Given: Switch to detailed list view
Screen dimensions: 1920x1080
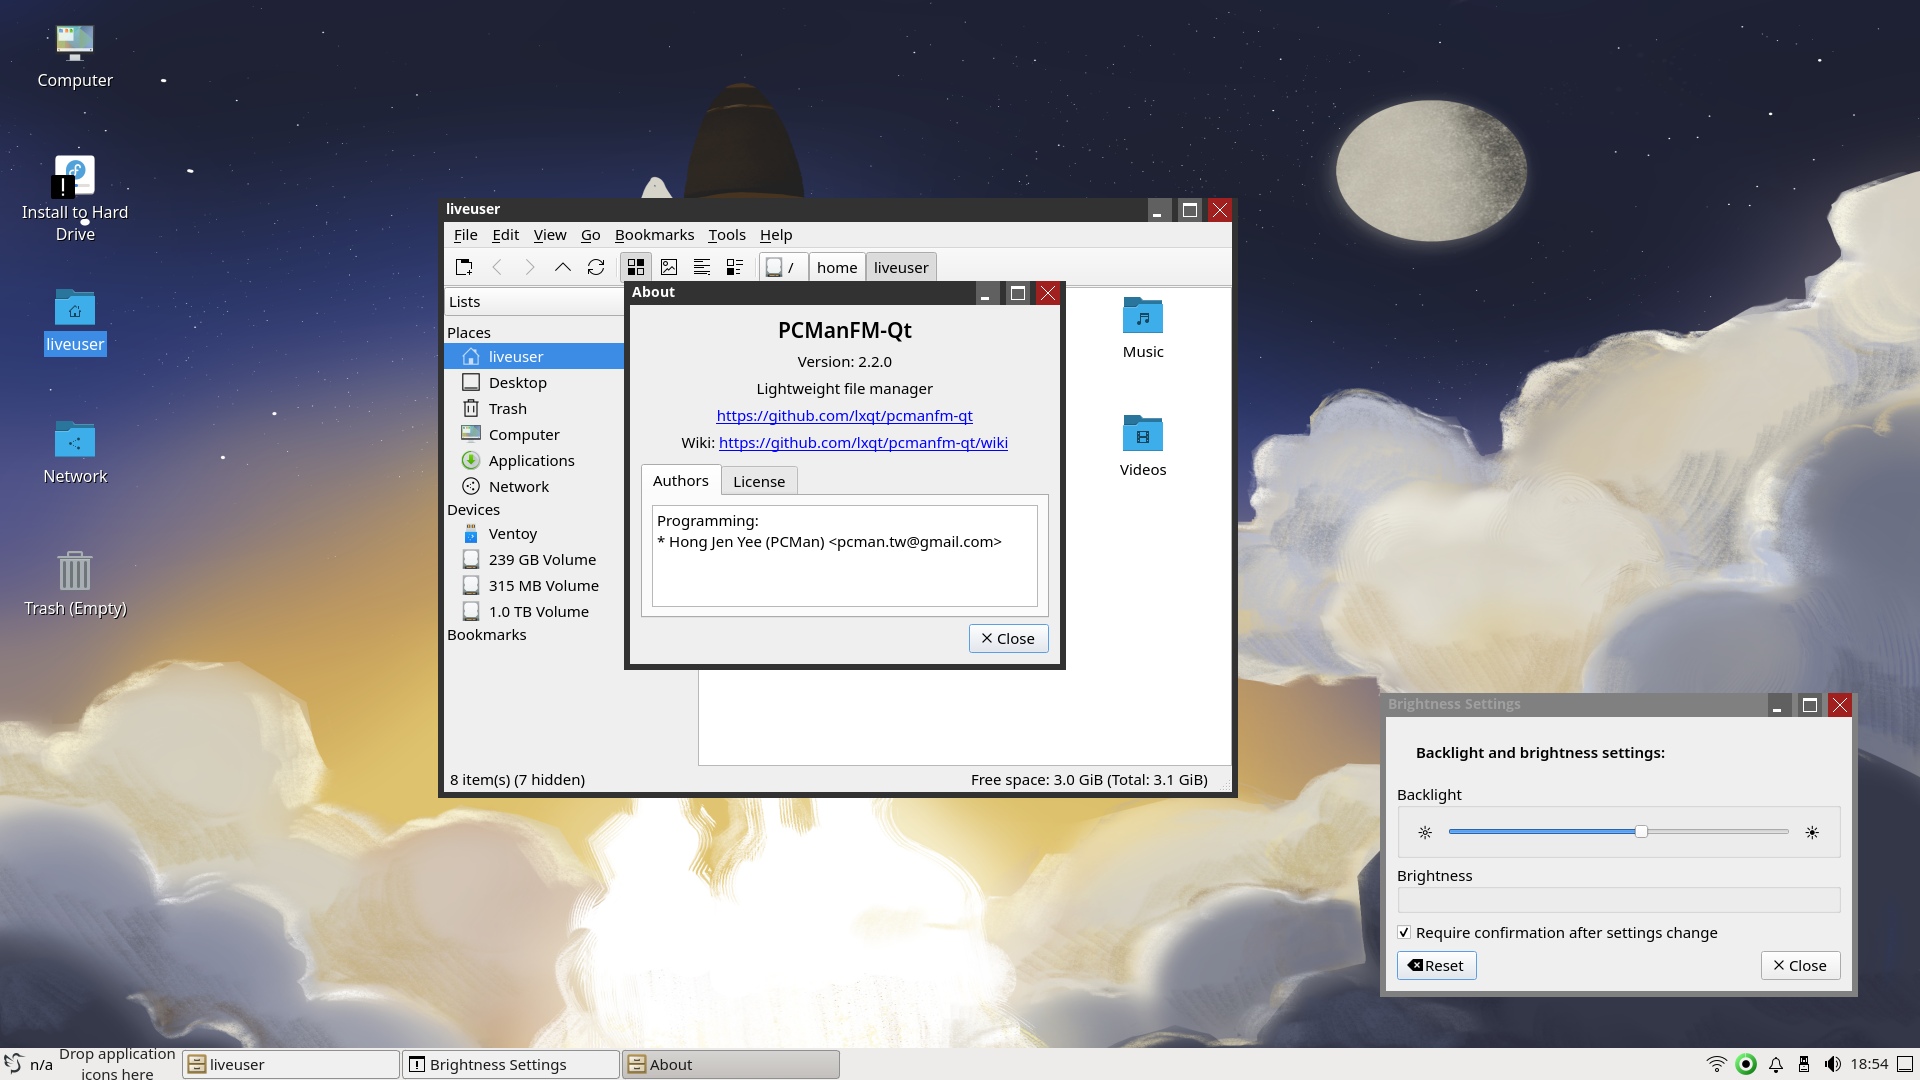Looking at the screenshot, I should click(735, 267).
